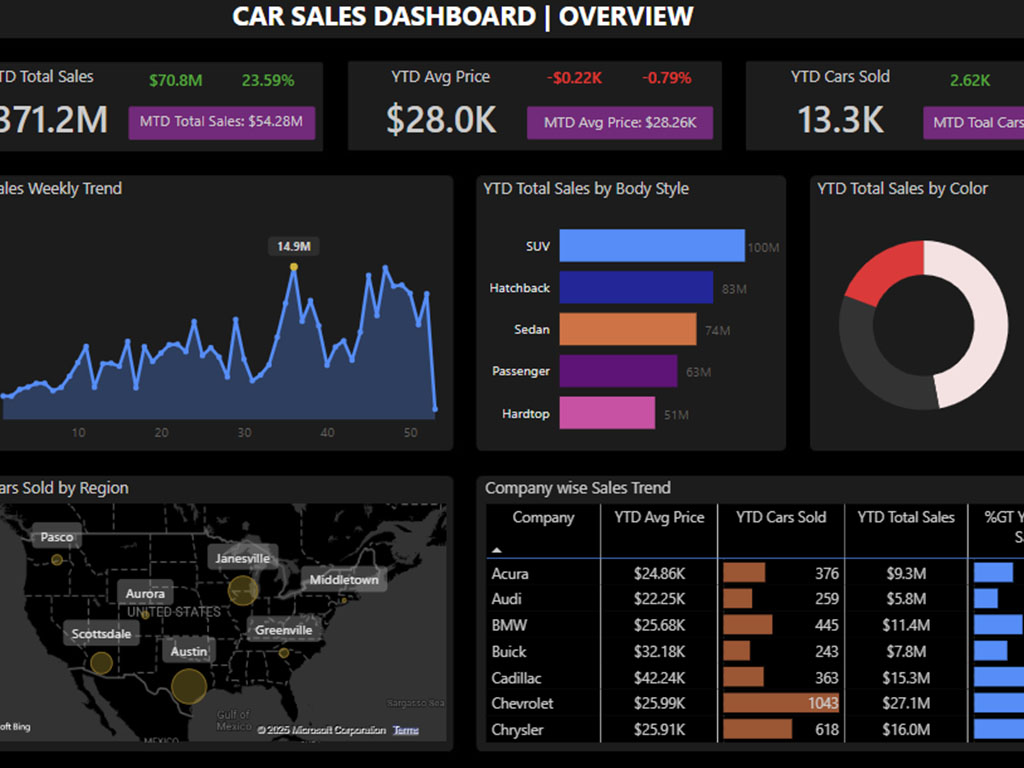Click the MTD Total Sales: $54.28M button
Screen dimensions: 1024x768
coord(221,122)
